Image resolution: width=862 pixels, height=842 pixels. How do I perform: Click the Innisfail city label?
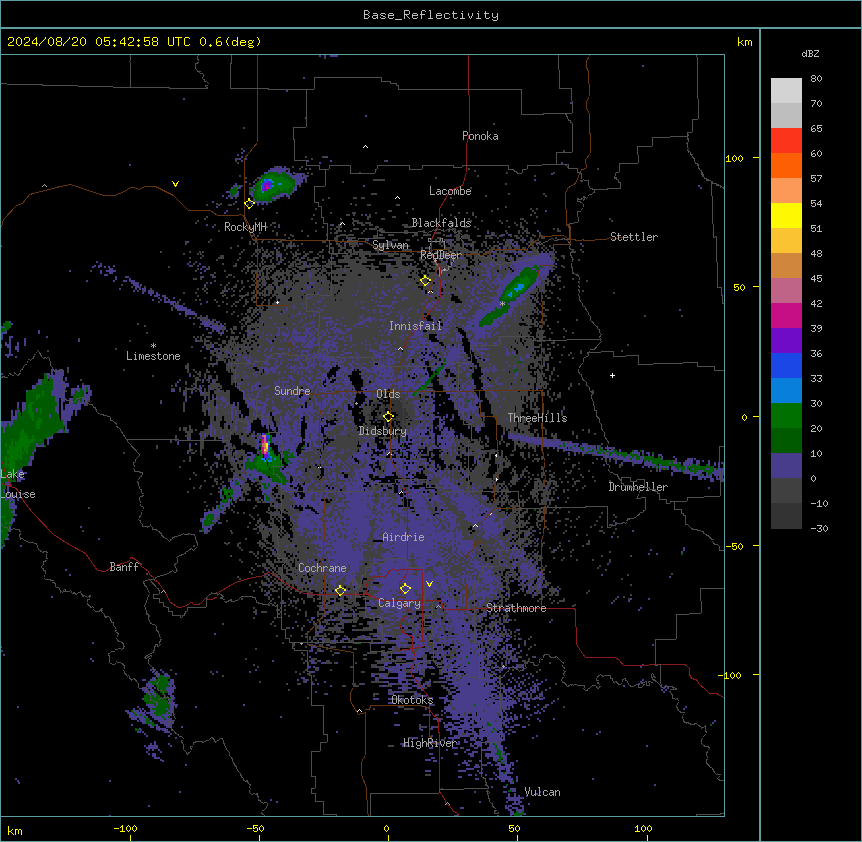click(x=416, y=326)
